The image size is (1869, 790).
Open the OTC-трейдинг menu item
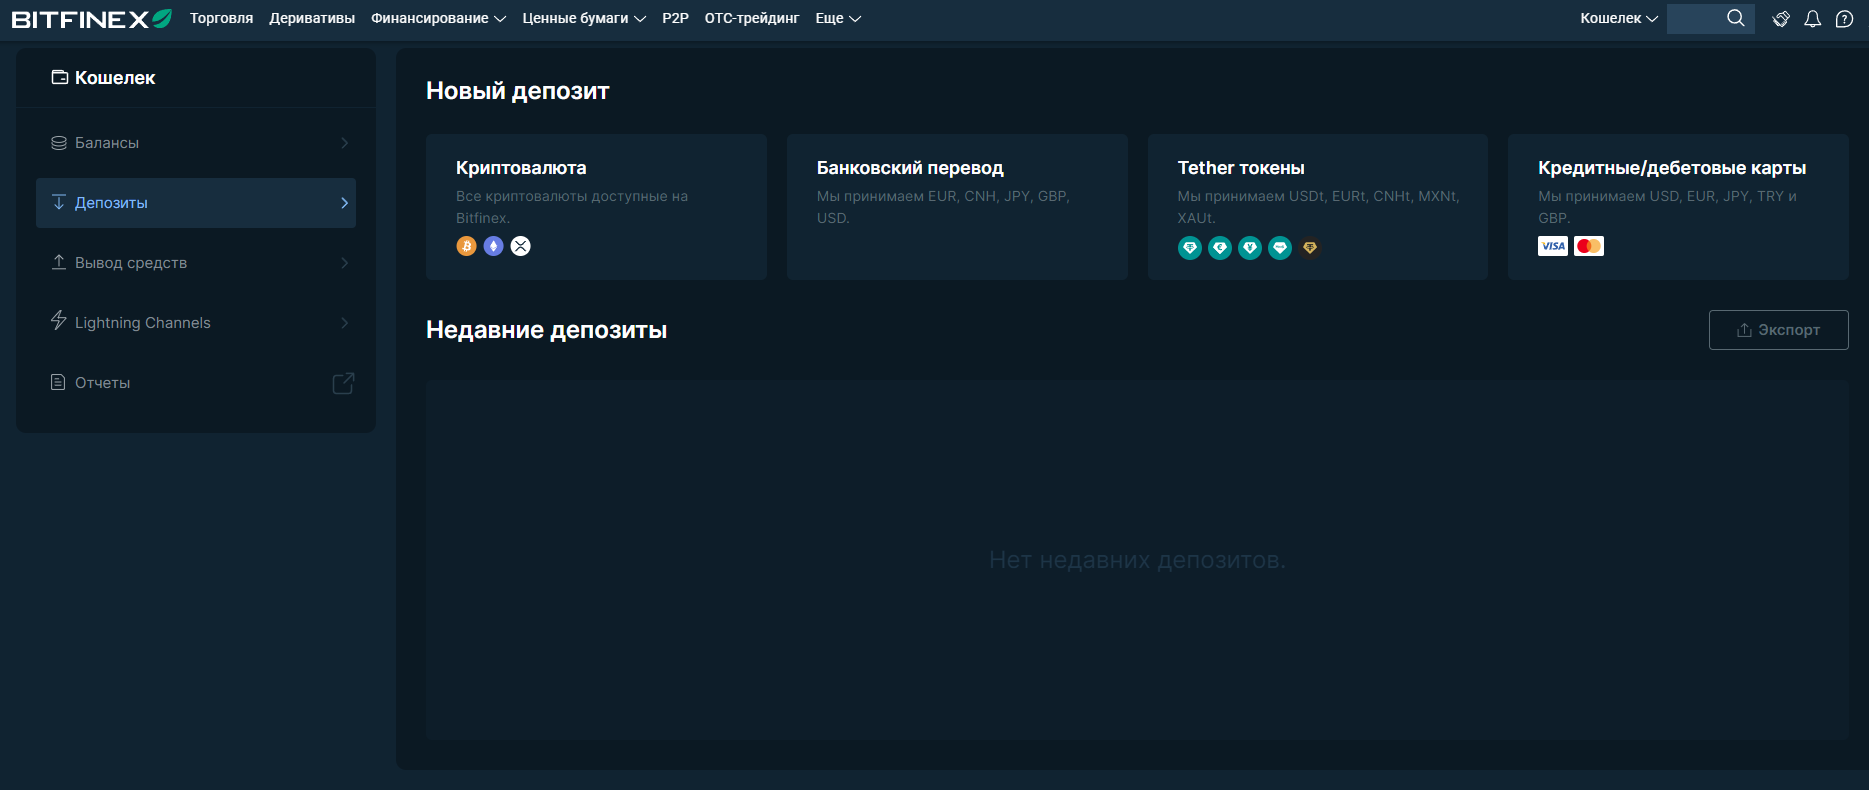pyautogui.click(x=752, y=18)
